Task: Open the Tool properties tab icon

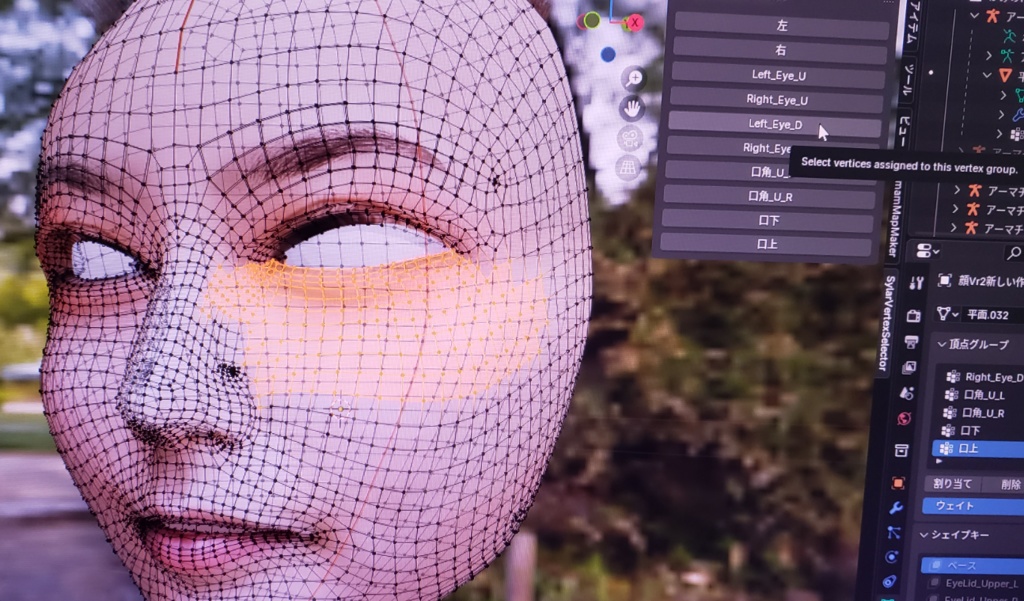Action: coord(916,283)
